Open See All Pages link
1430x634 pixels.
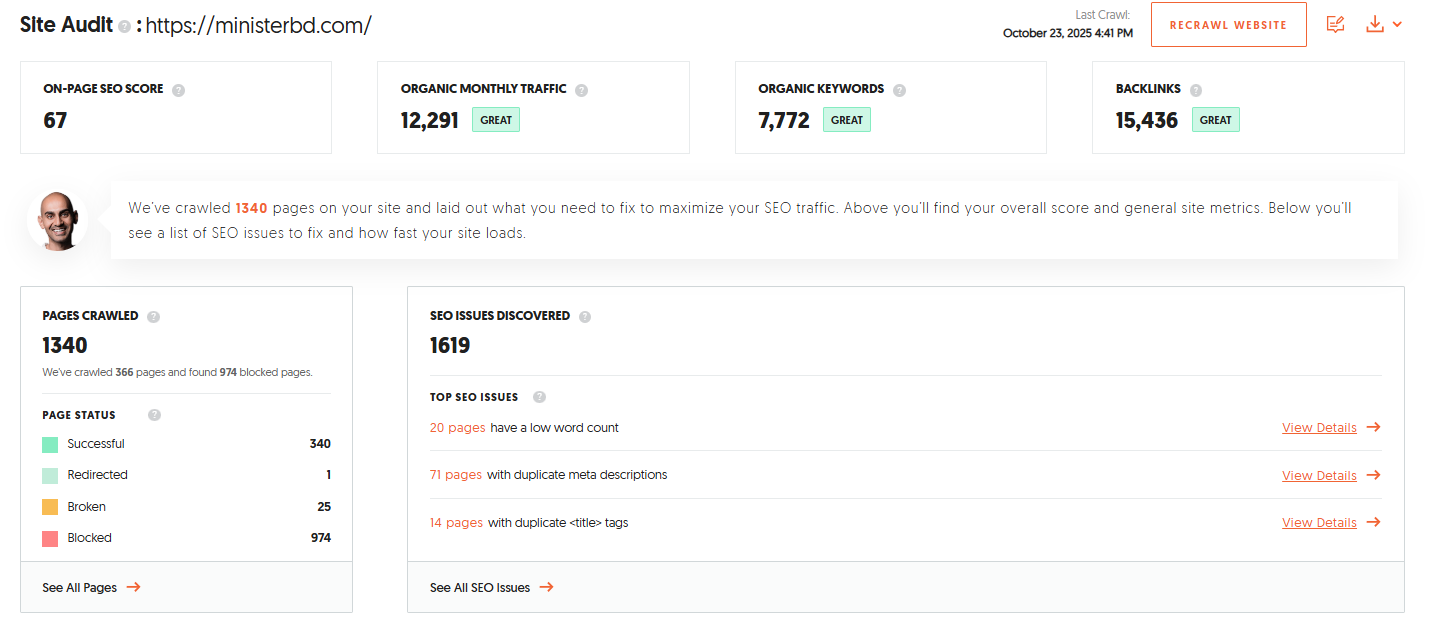click(x=91, y=588)
